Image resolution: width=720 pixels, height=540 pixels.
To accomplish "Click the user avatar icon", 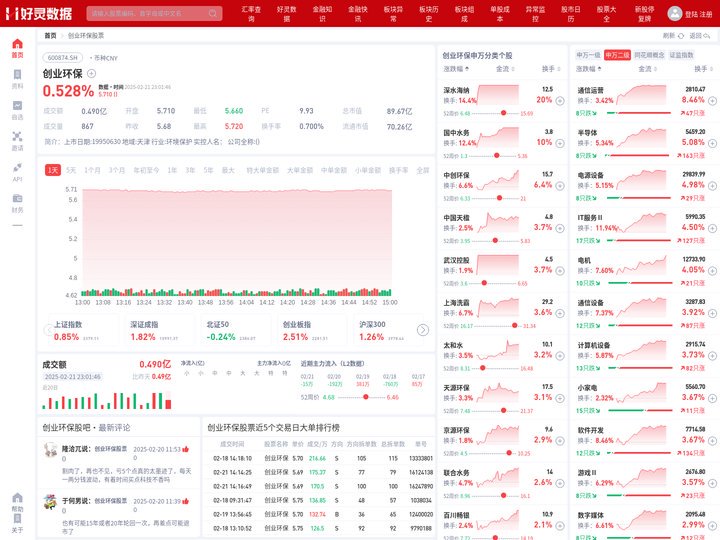I will coord(675,13).
